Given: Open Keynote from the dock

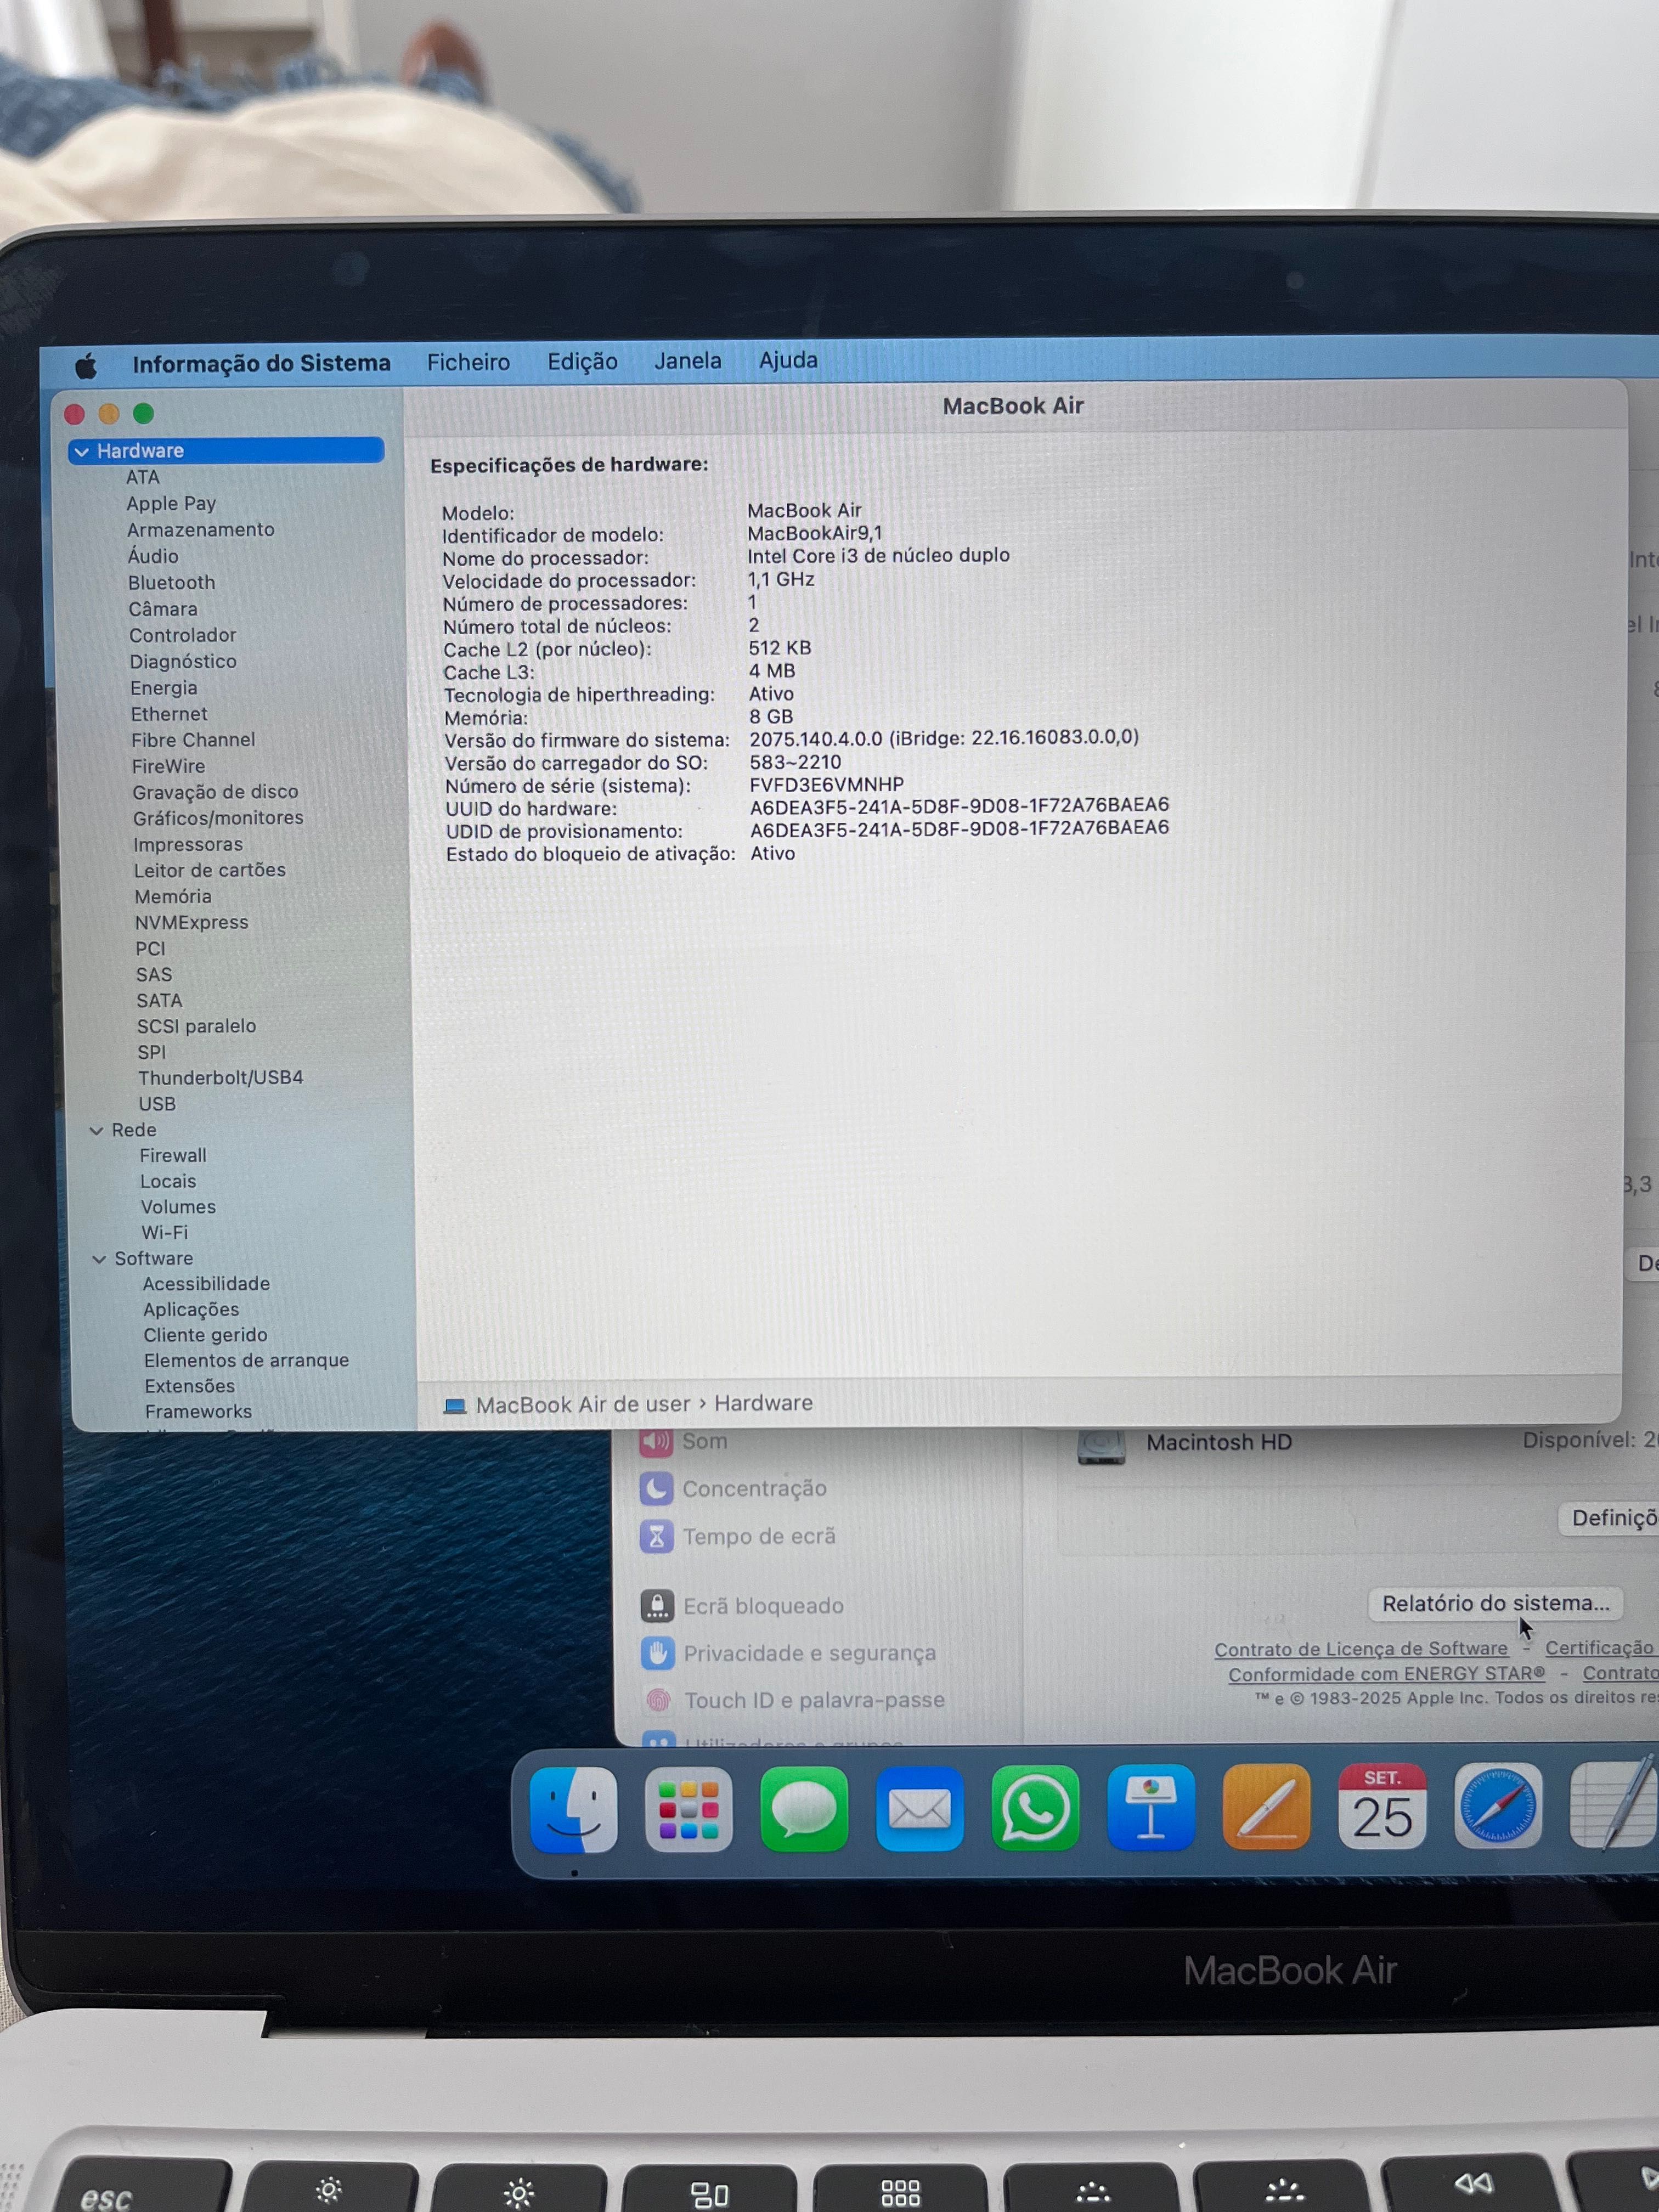Looking at the screenshot, I should click(x=1150, y=1808).
